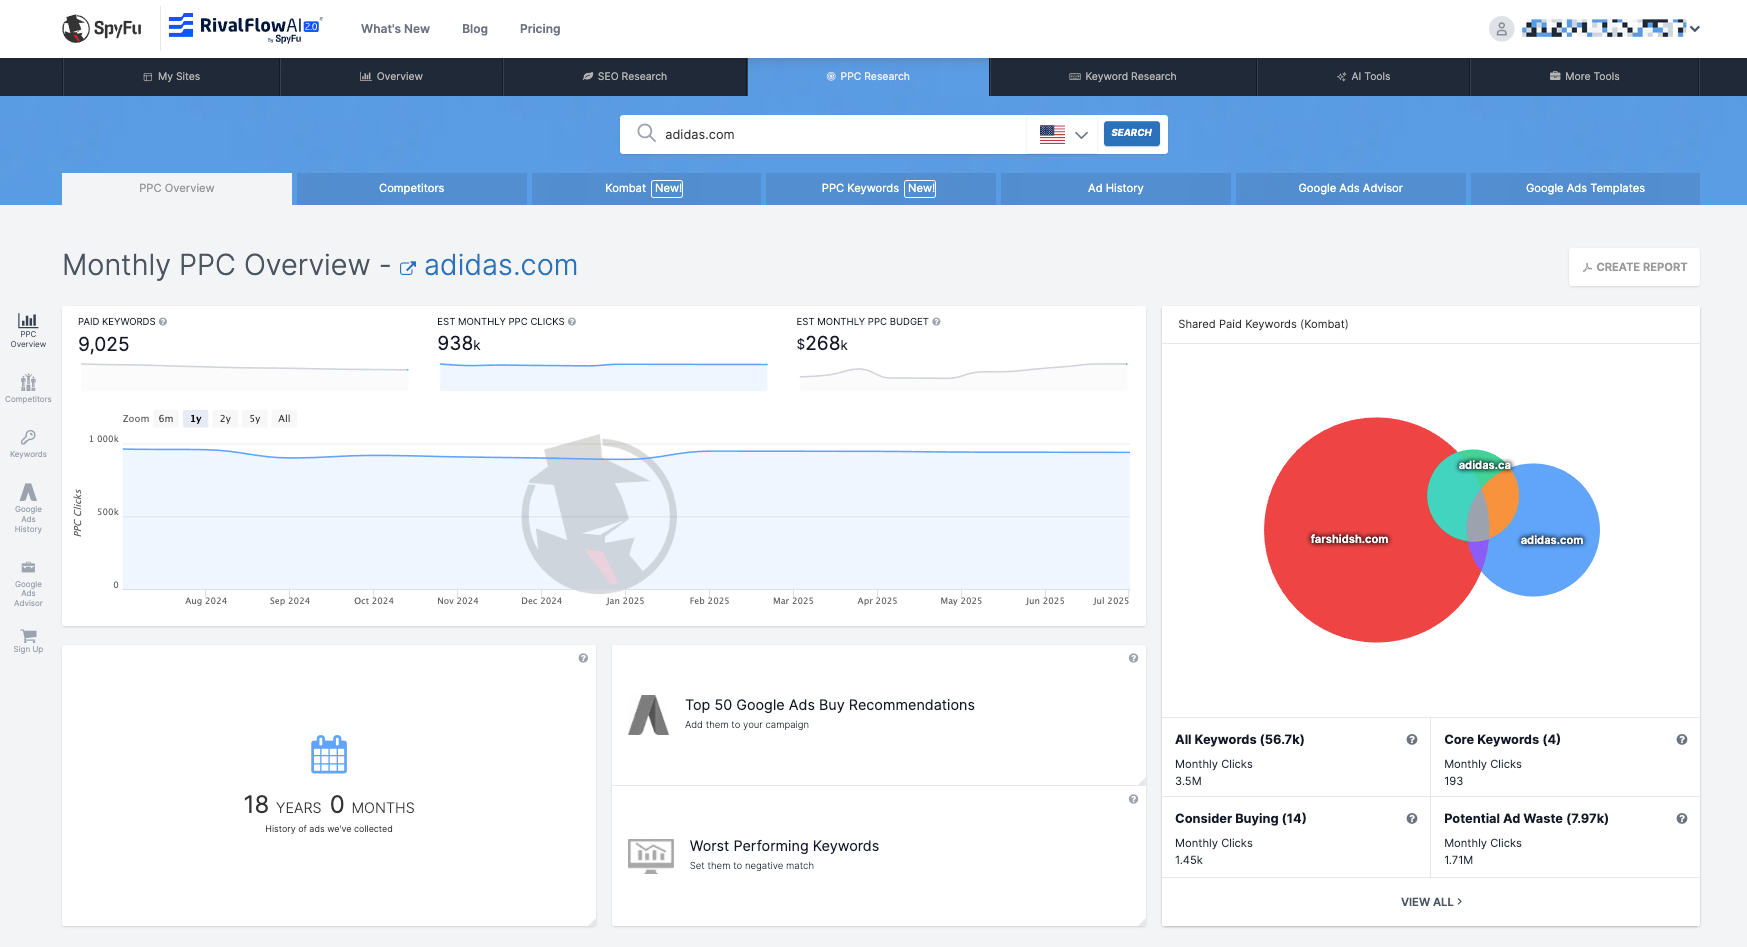Expand the account menu chevron
1747x947 pixels.
point(1695,29)
